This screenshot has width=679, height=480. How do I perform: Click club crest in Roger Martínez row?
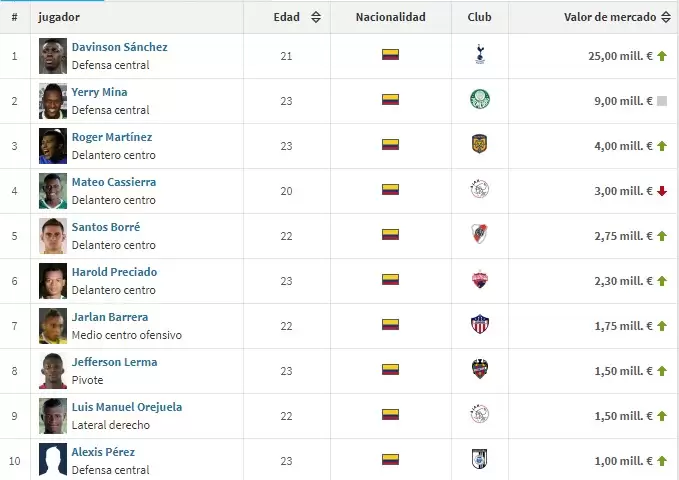tap(479, 145)
